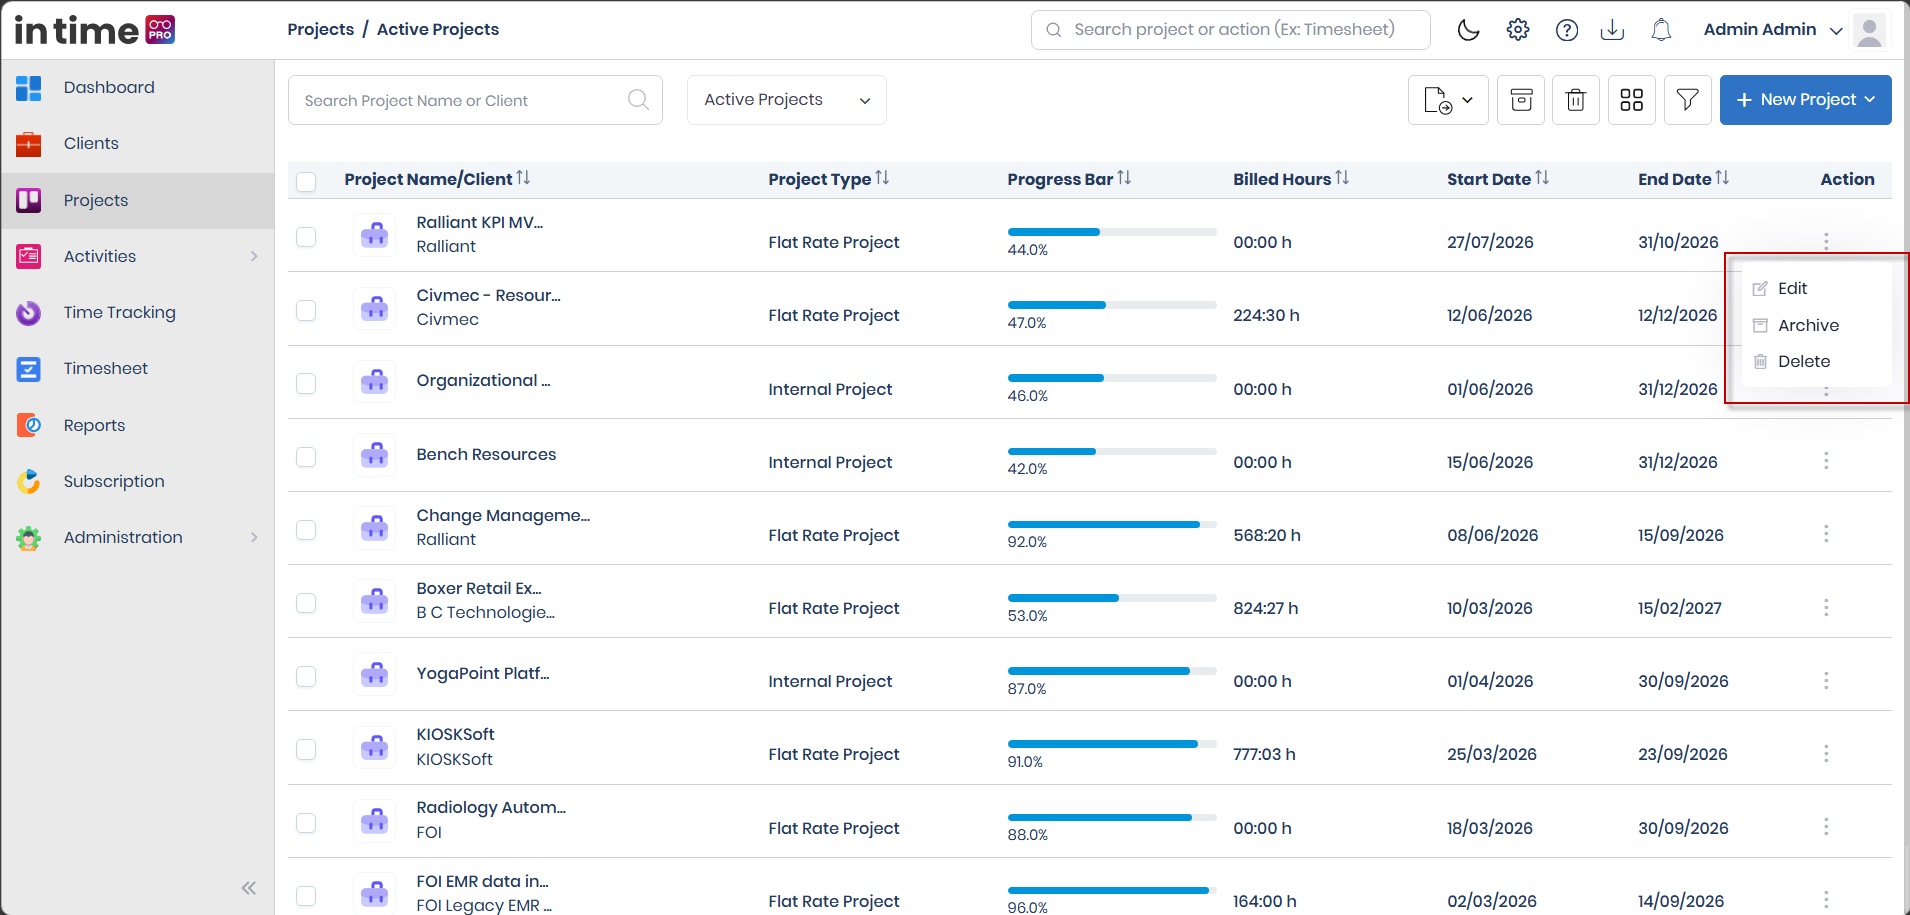The width and height of the screenshot is (1910, 915).
Task: Click project icon for YogaPoint Platf row
Action: click(375, 675)
